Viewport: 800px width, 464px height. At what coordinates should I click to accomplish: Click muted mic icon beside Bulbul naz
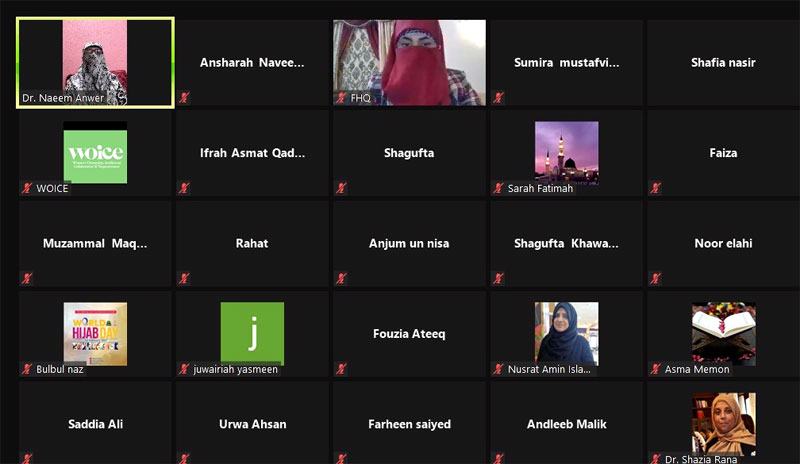tap(27, 369)
